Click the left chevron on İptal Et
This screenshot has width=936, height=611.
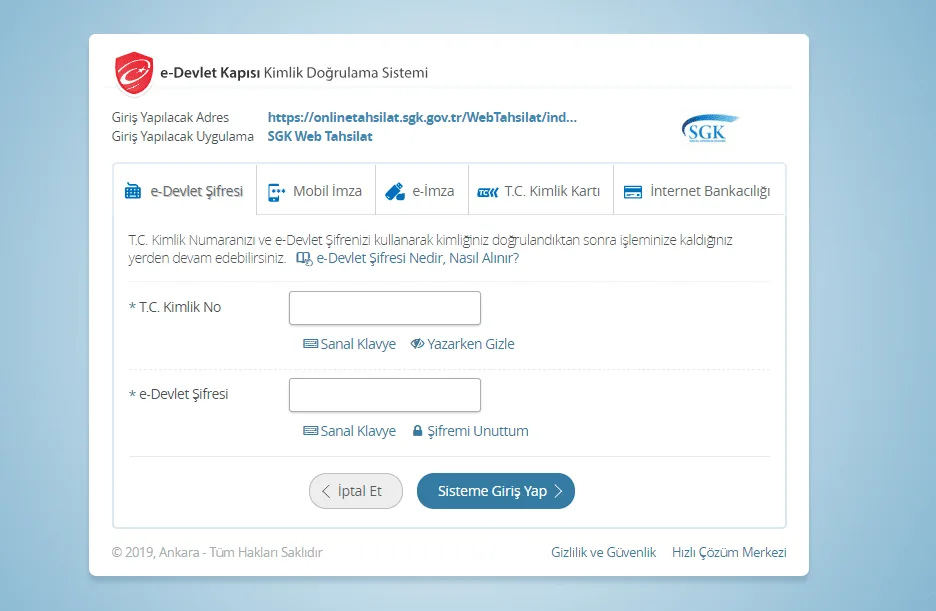click(326, 491)
